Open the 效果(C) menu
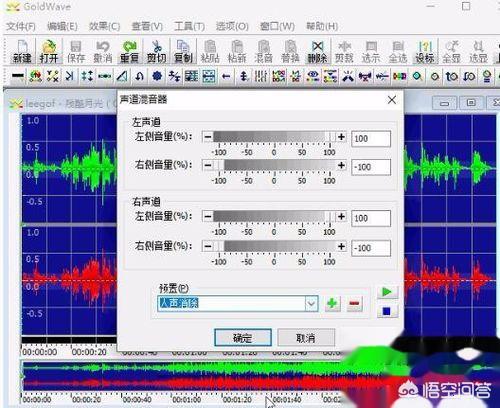This screenshot has width=500, height=408. [x=104, y=26]
